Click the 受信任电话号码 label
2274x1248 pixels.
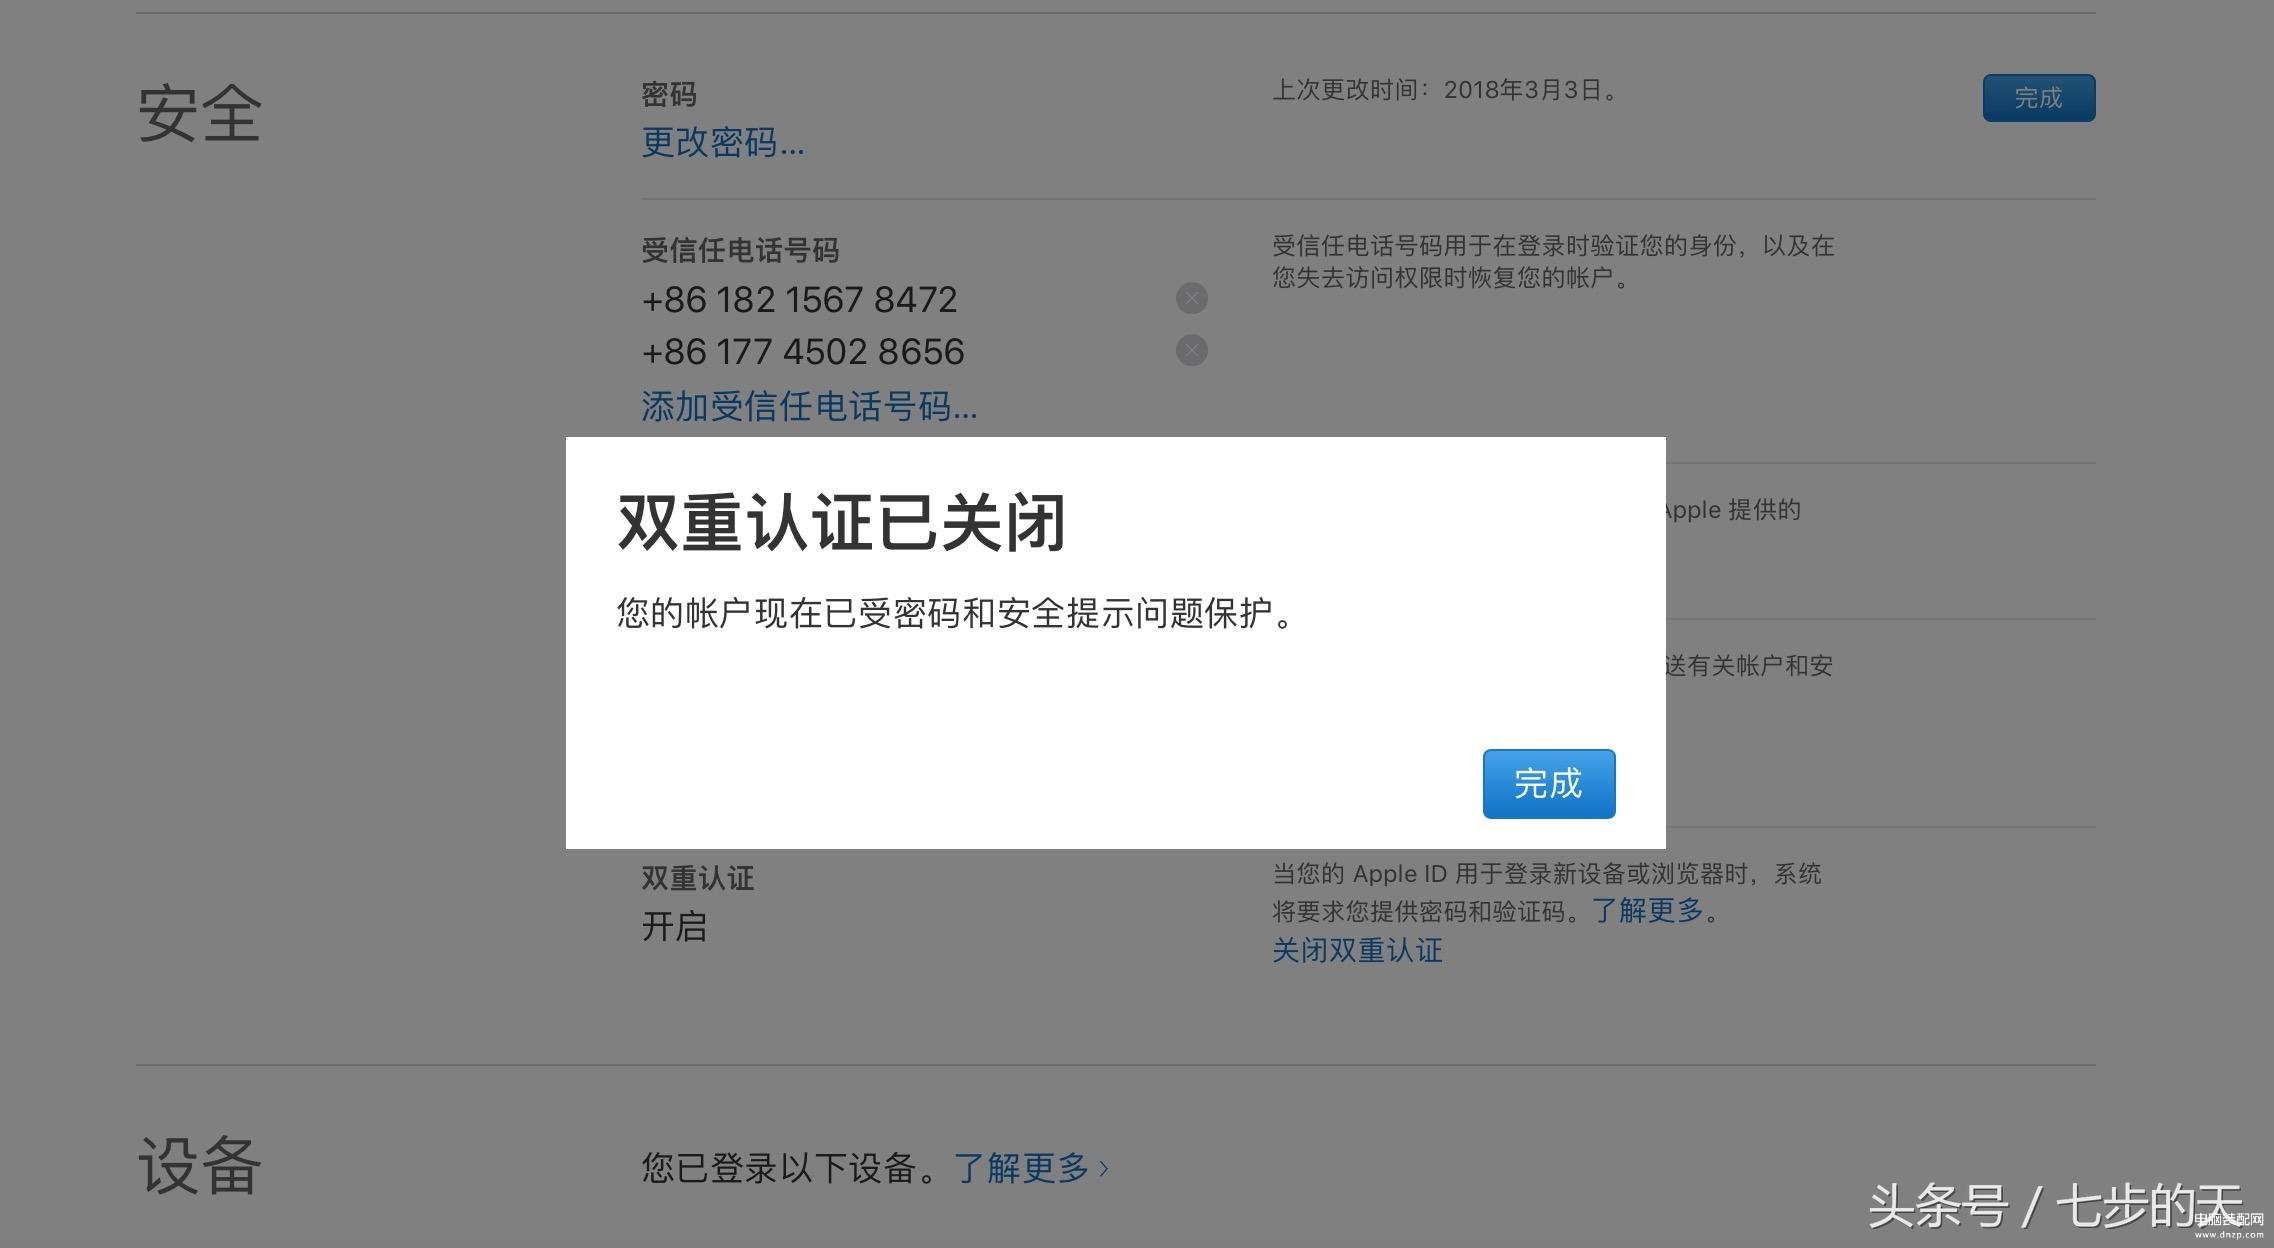740,250
